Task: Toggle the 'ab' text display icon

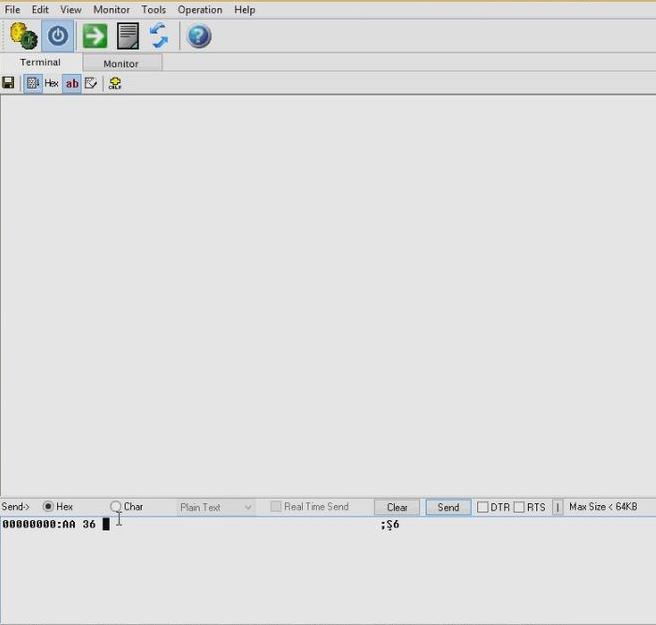Action: [x=72, y=83]
